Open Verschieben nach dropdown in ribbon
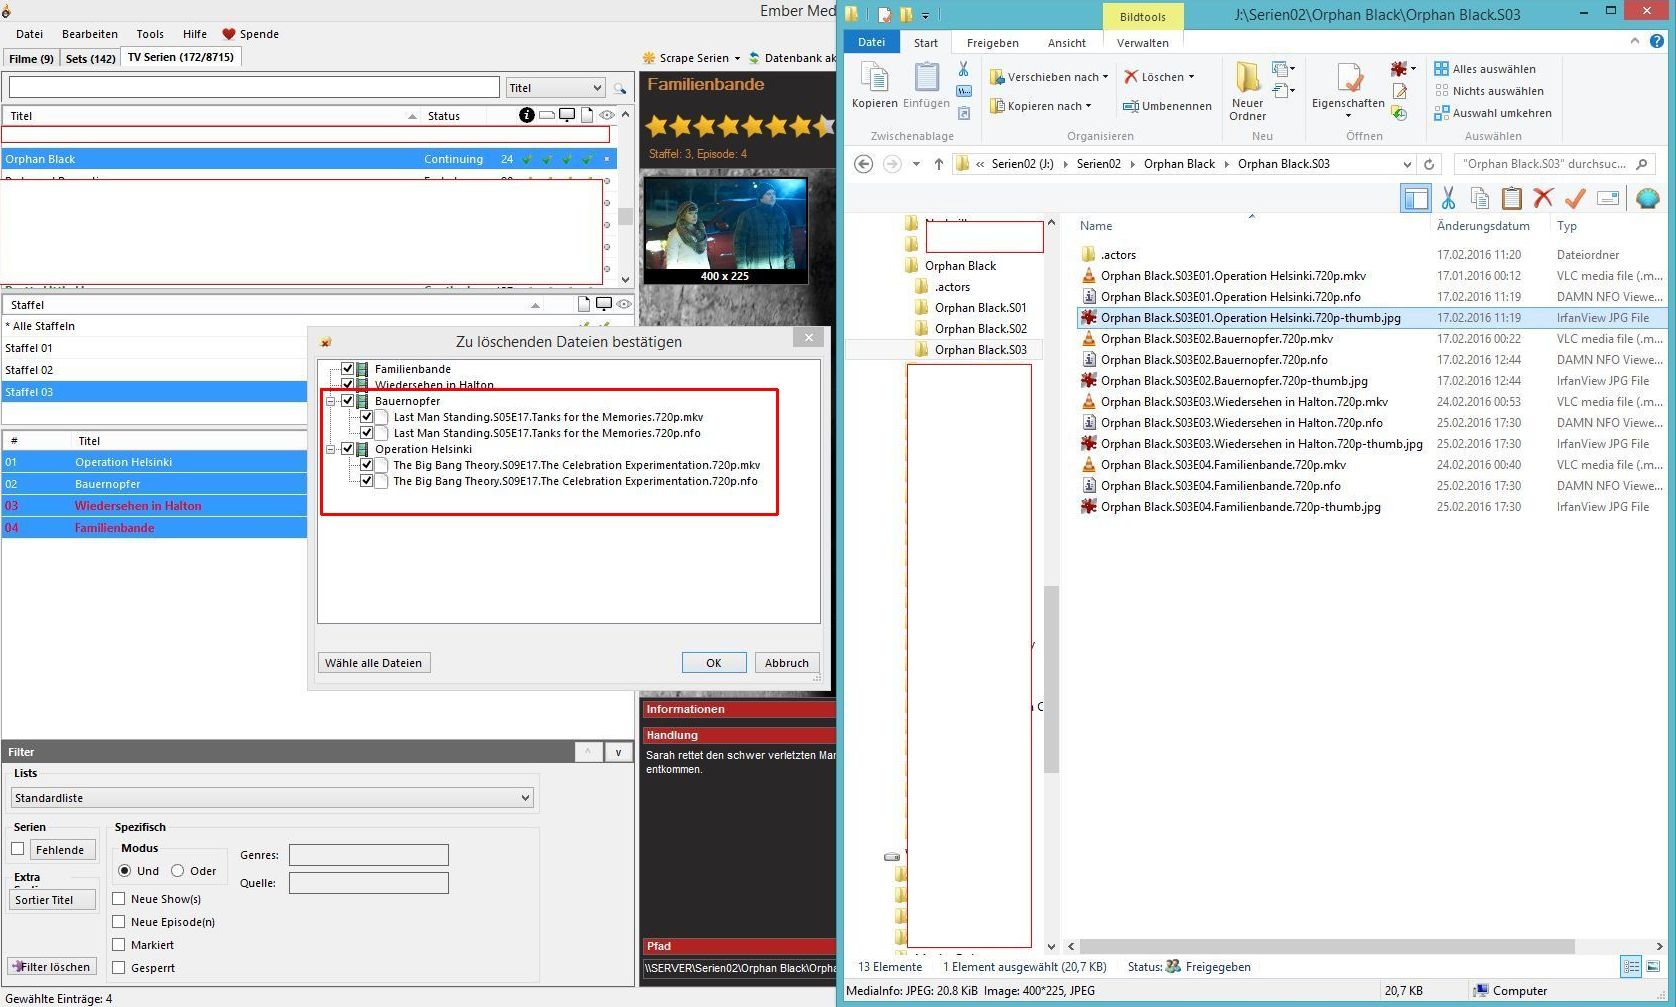 (x=1106, y=77)
